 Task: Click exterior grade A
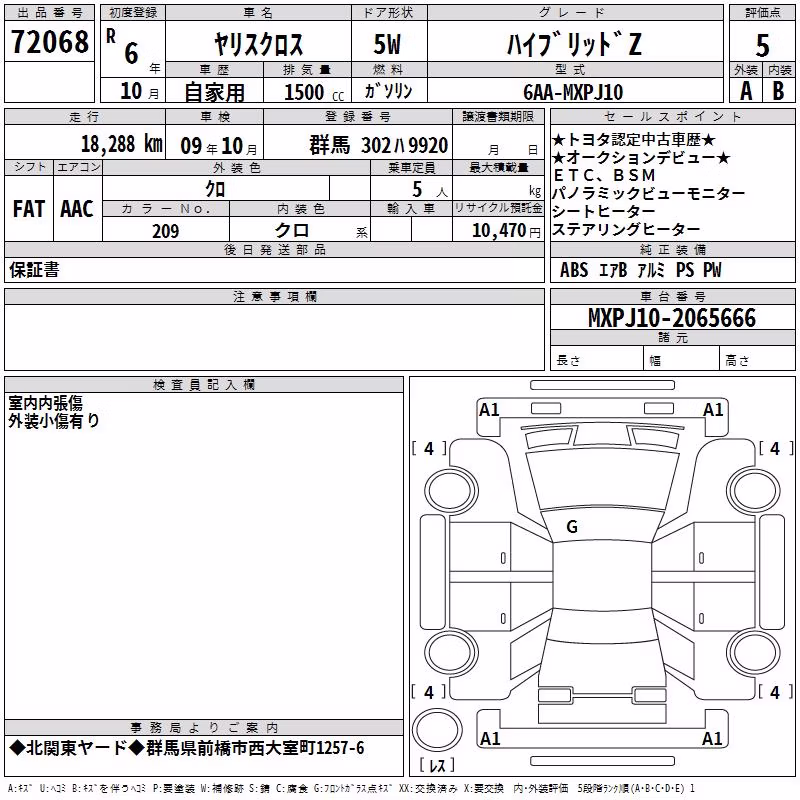pos(746,91)
